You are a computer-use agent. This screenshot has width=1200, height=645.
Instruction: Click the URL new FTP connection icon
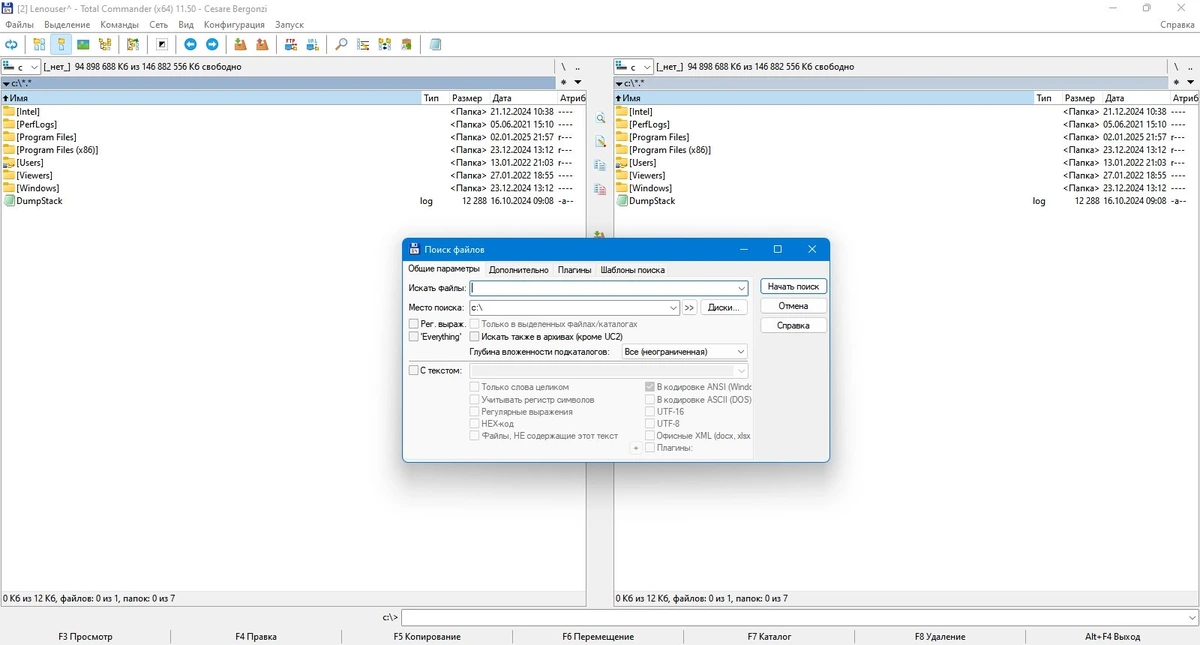coord(313,45)
